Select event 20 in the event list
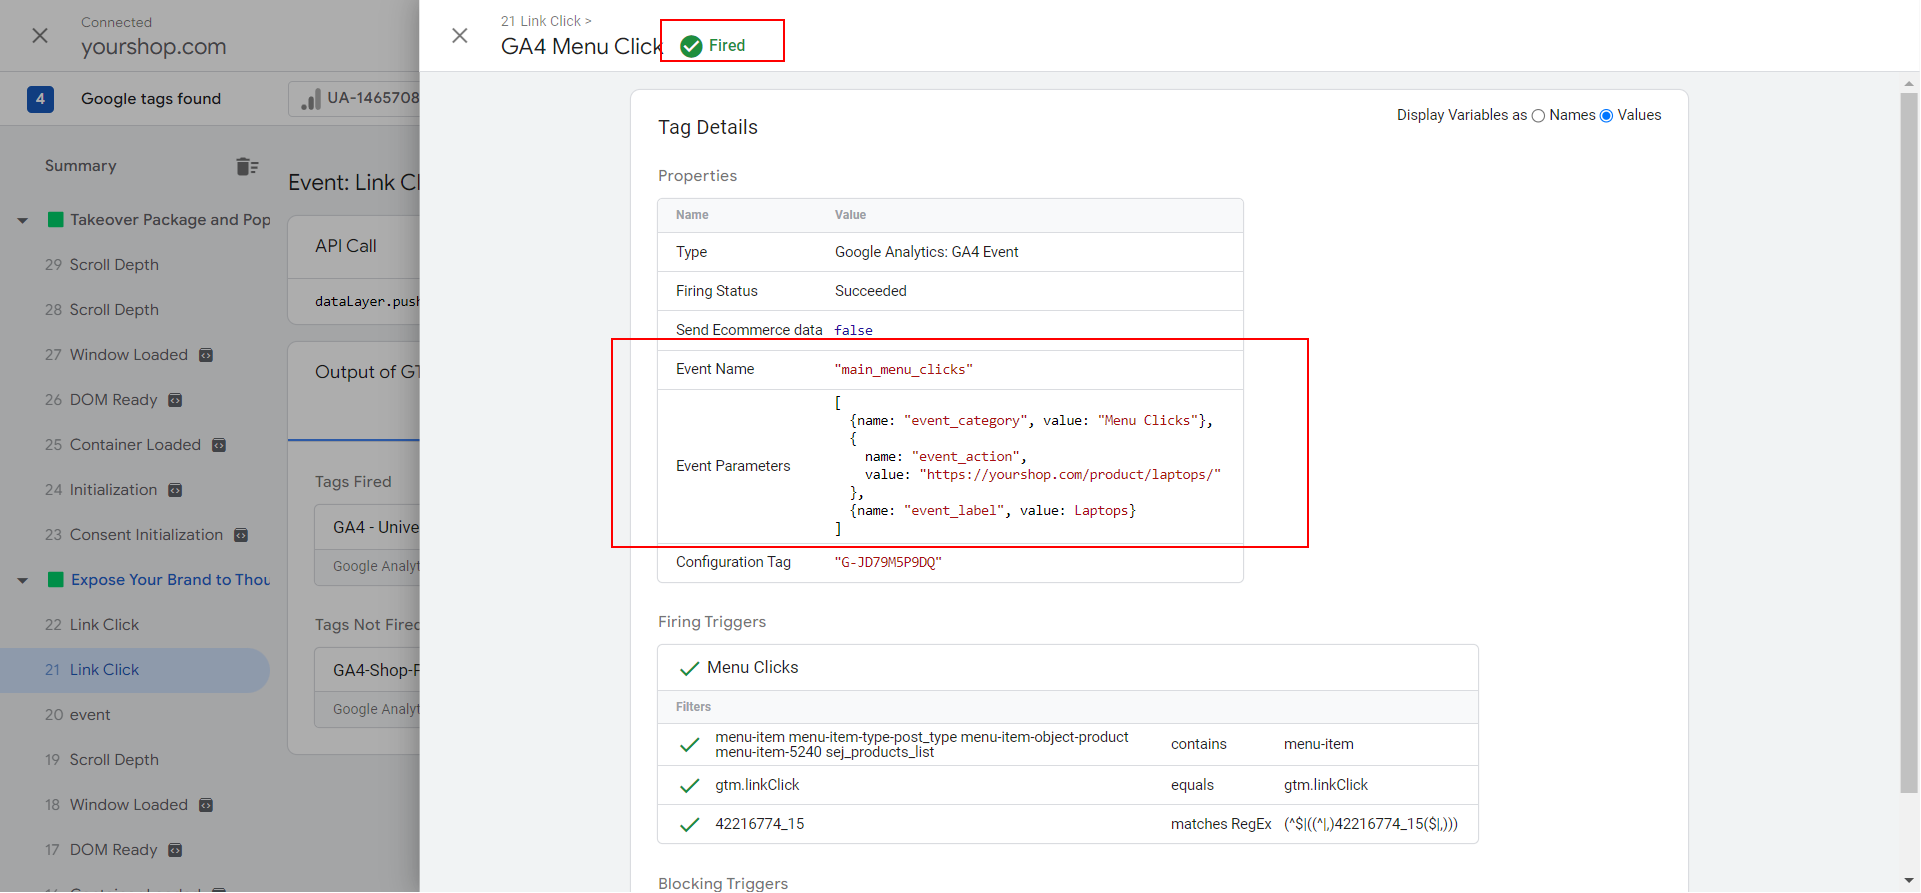 point(89,715)
